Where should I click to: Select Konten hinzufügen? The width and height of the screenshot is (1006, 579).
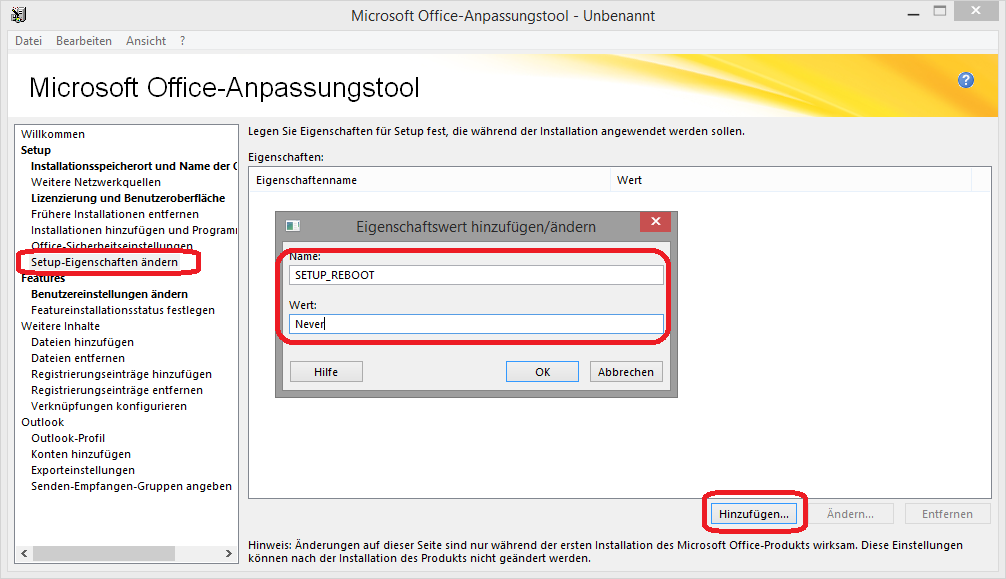point(81,454)
